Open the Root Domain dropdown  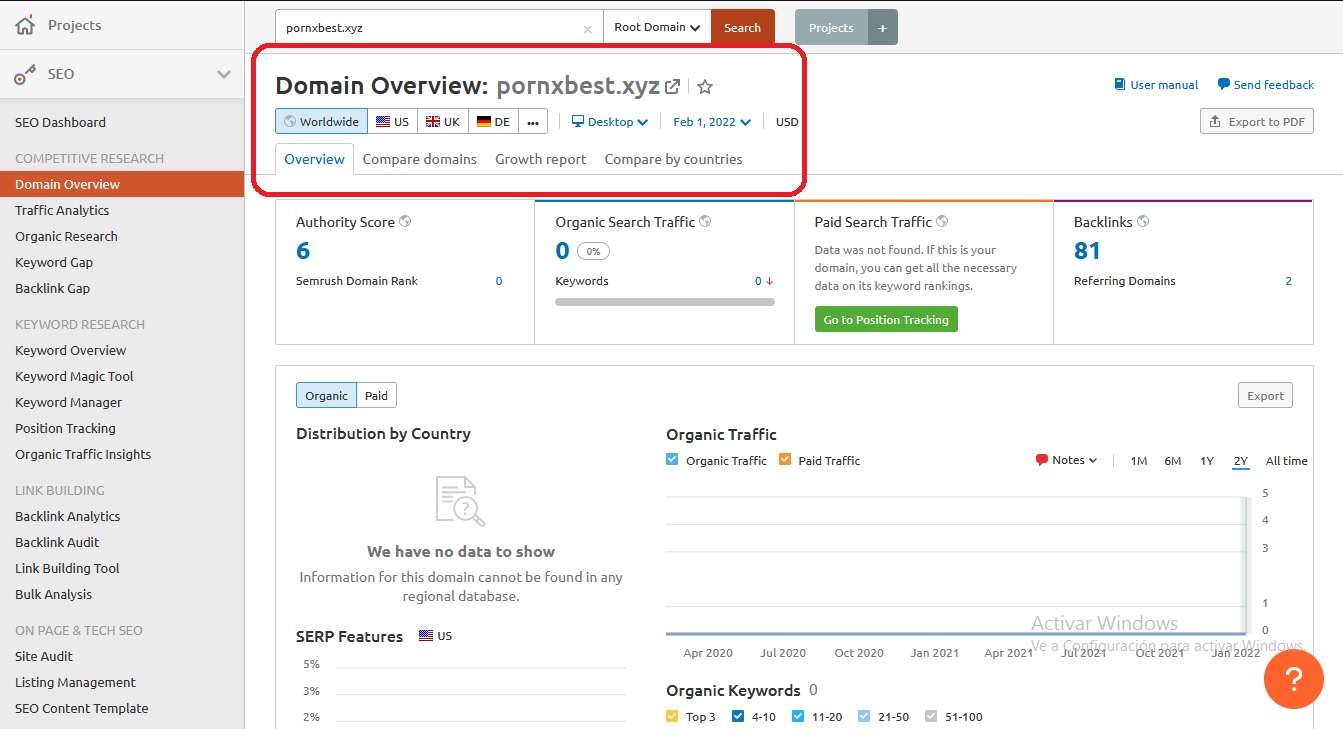click(x=657, y=28)
